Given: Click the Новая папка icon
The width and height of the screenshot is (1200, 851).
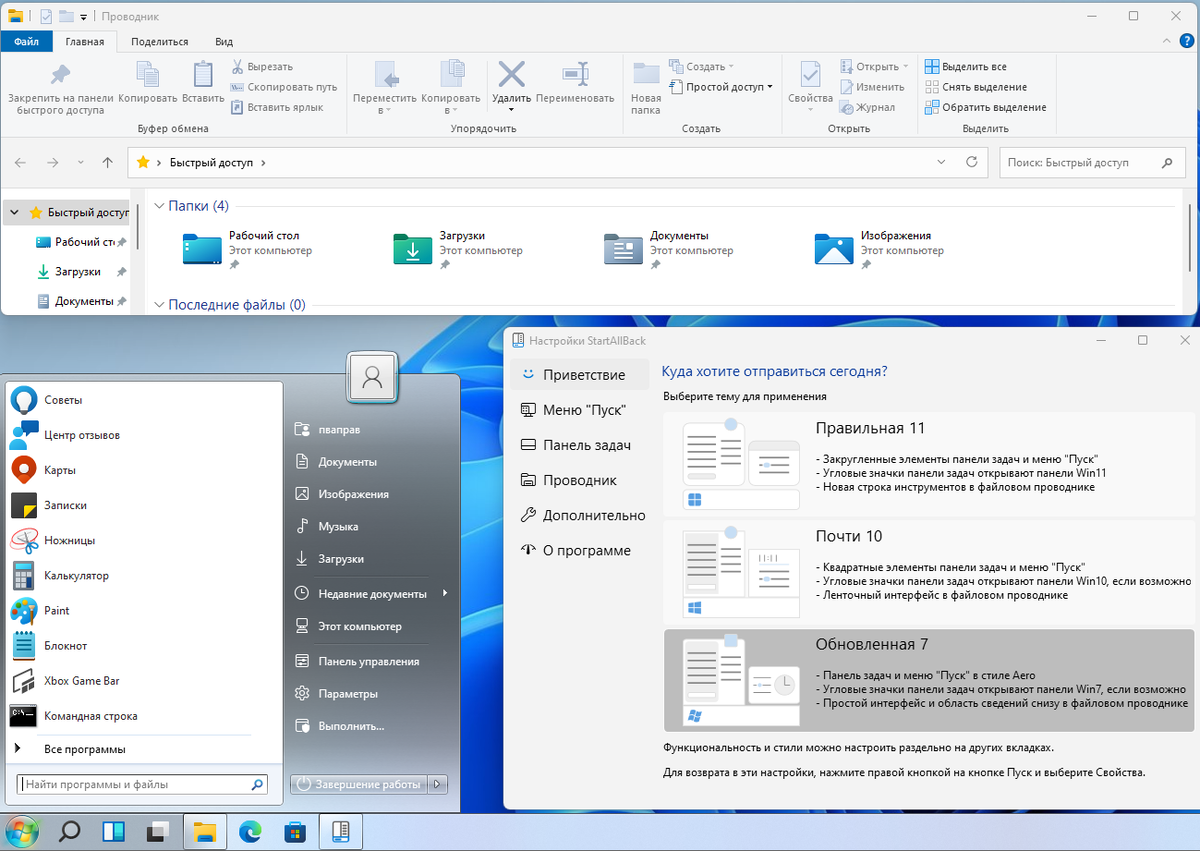Looking at the screenshot, I should [646, 75].
